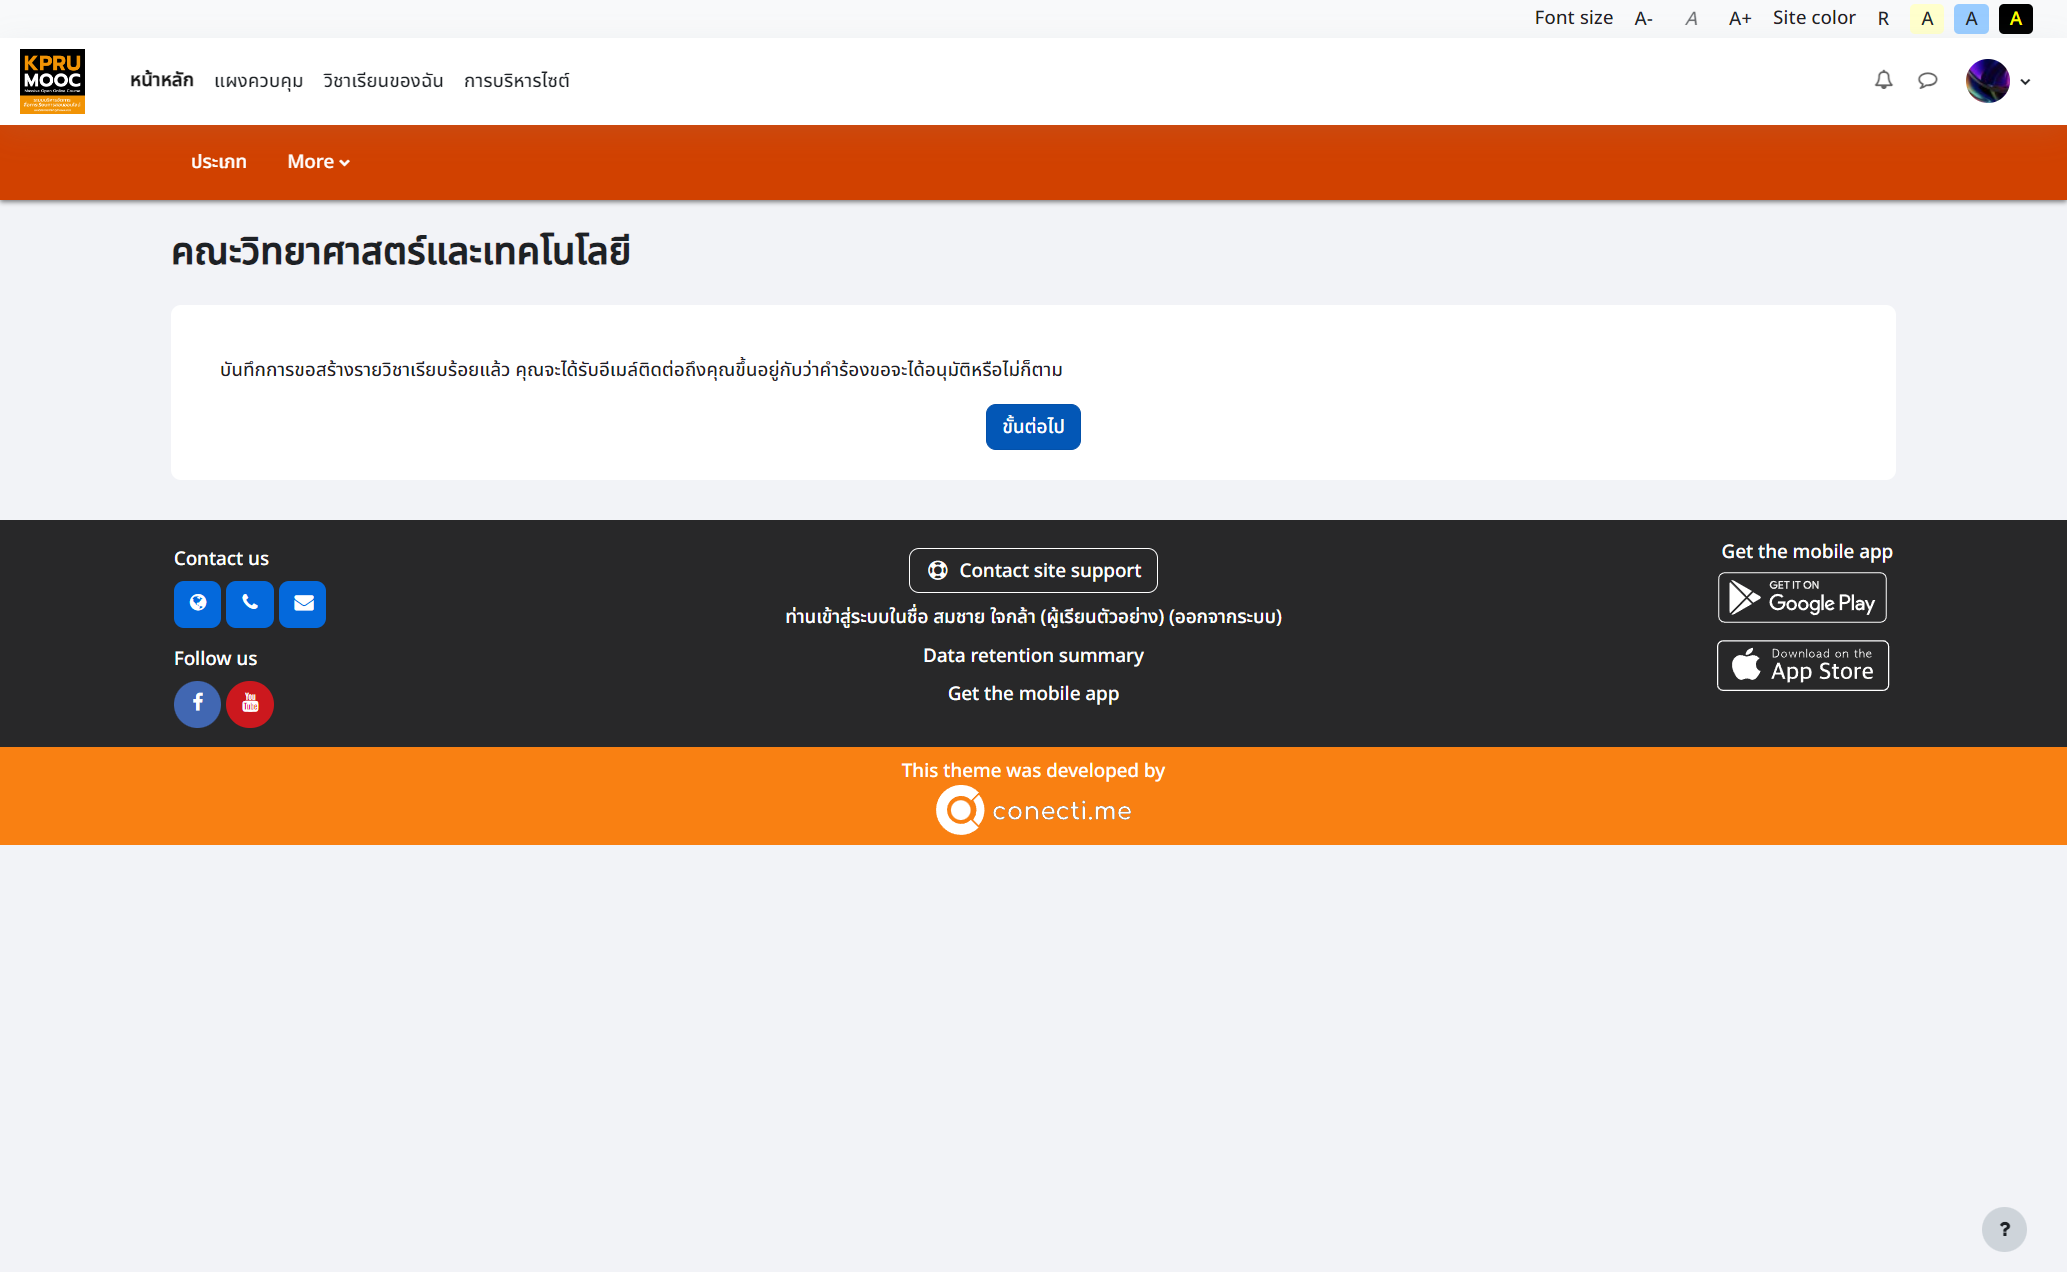This screenshot has height=1272, width=2067.
Task: Open the YouTube follow icon
Action: tap(250, 704)
